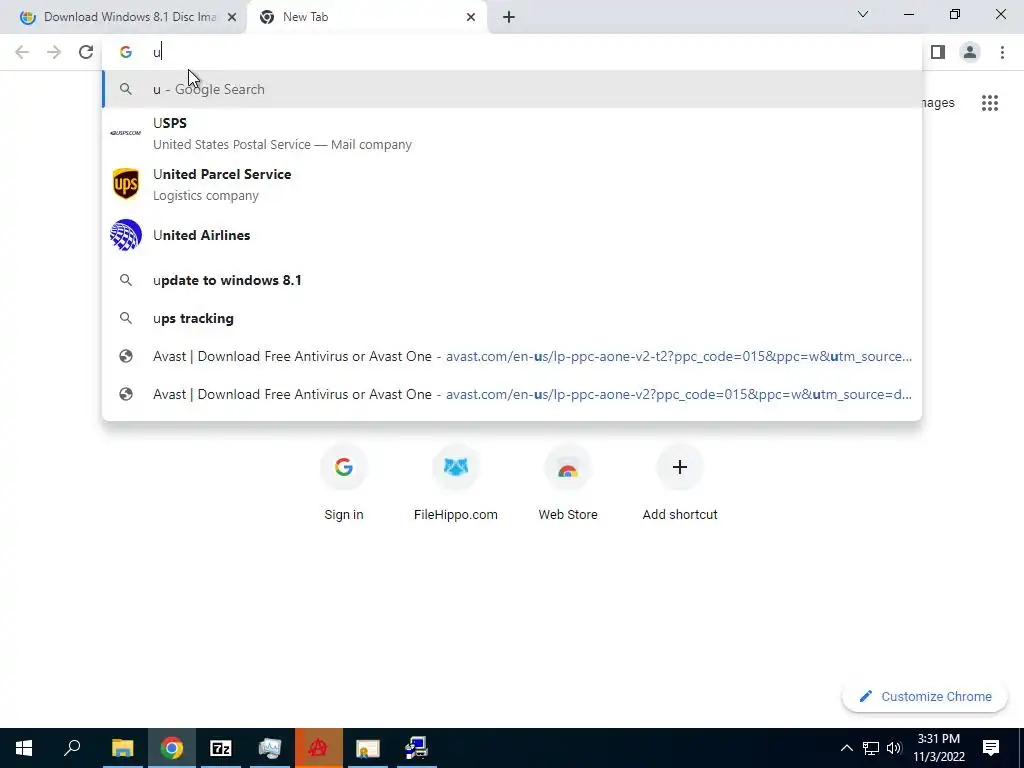Select the active New Tab tab
1024x768 pixels.
coord(367,17)
